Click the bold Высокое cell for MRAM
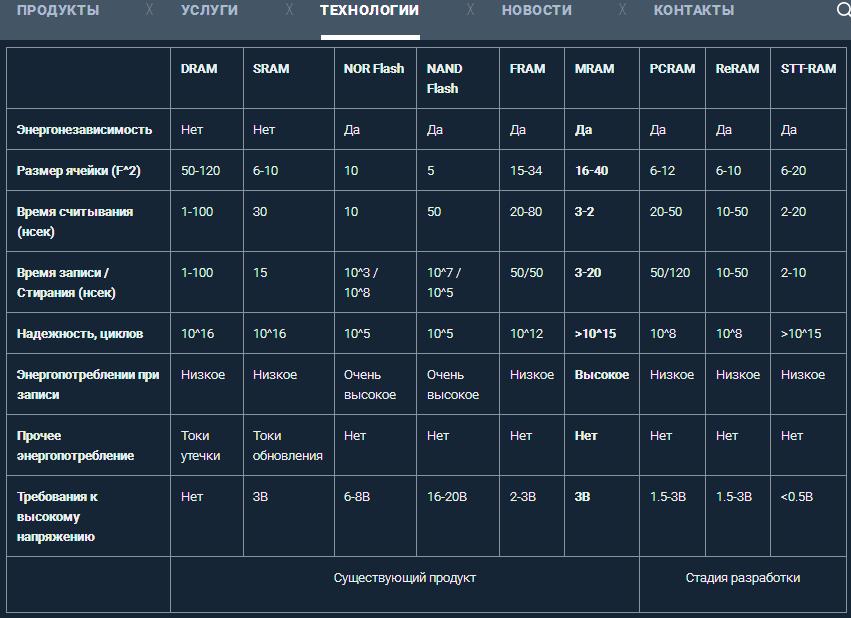This screenshot has height=618, width=851. [x=602, y=375]
